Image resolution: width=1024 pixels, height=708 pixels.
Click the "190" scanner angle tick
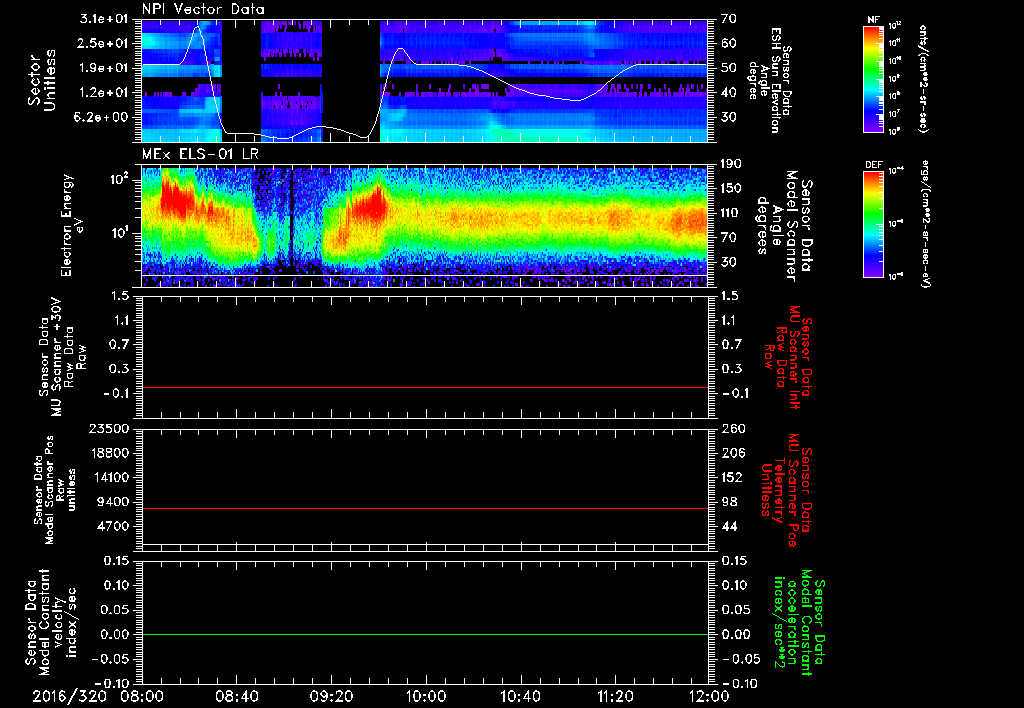(731, 164)
